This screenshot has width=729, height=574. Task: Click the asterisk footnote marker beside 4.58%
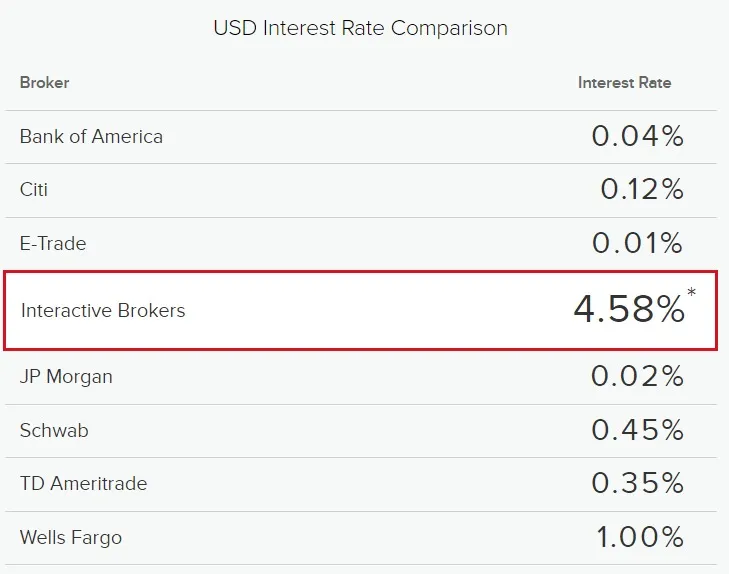[x=692, y=293]
